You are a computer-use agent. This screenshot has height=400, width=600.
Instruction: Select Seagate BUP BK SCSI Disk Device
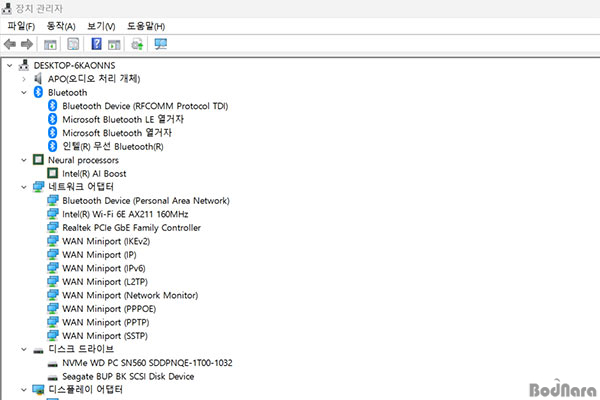click(x=128, y=377)
